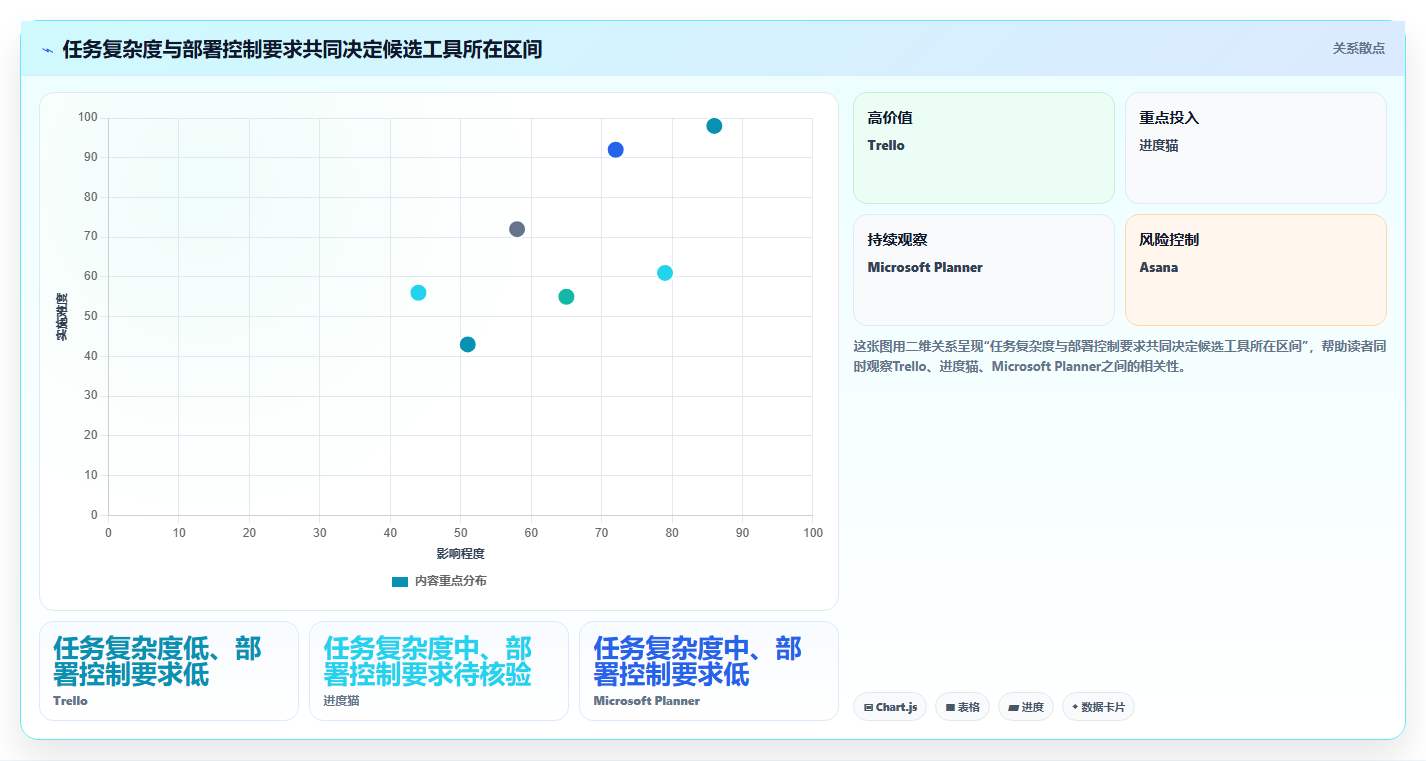Select the green scatter point at impact 65
This screenshot has width=1426, height=761.
(566, 297)
